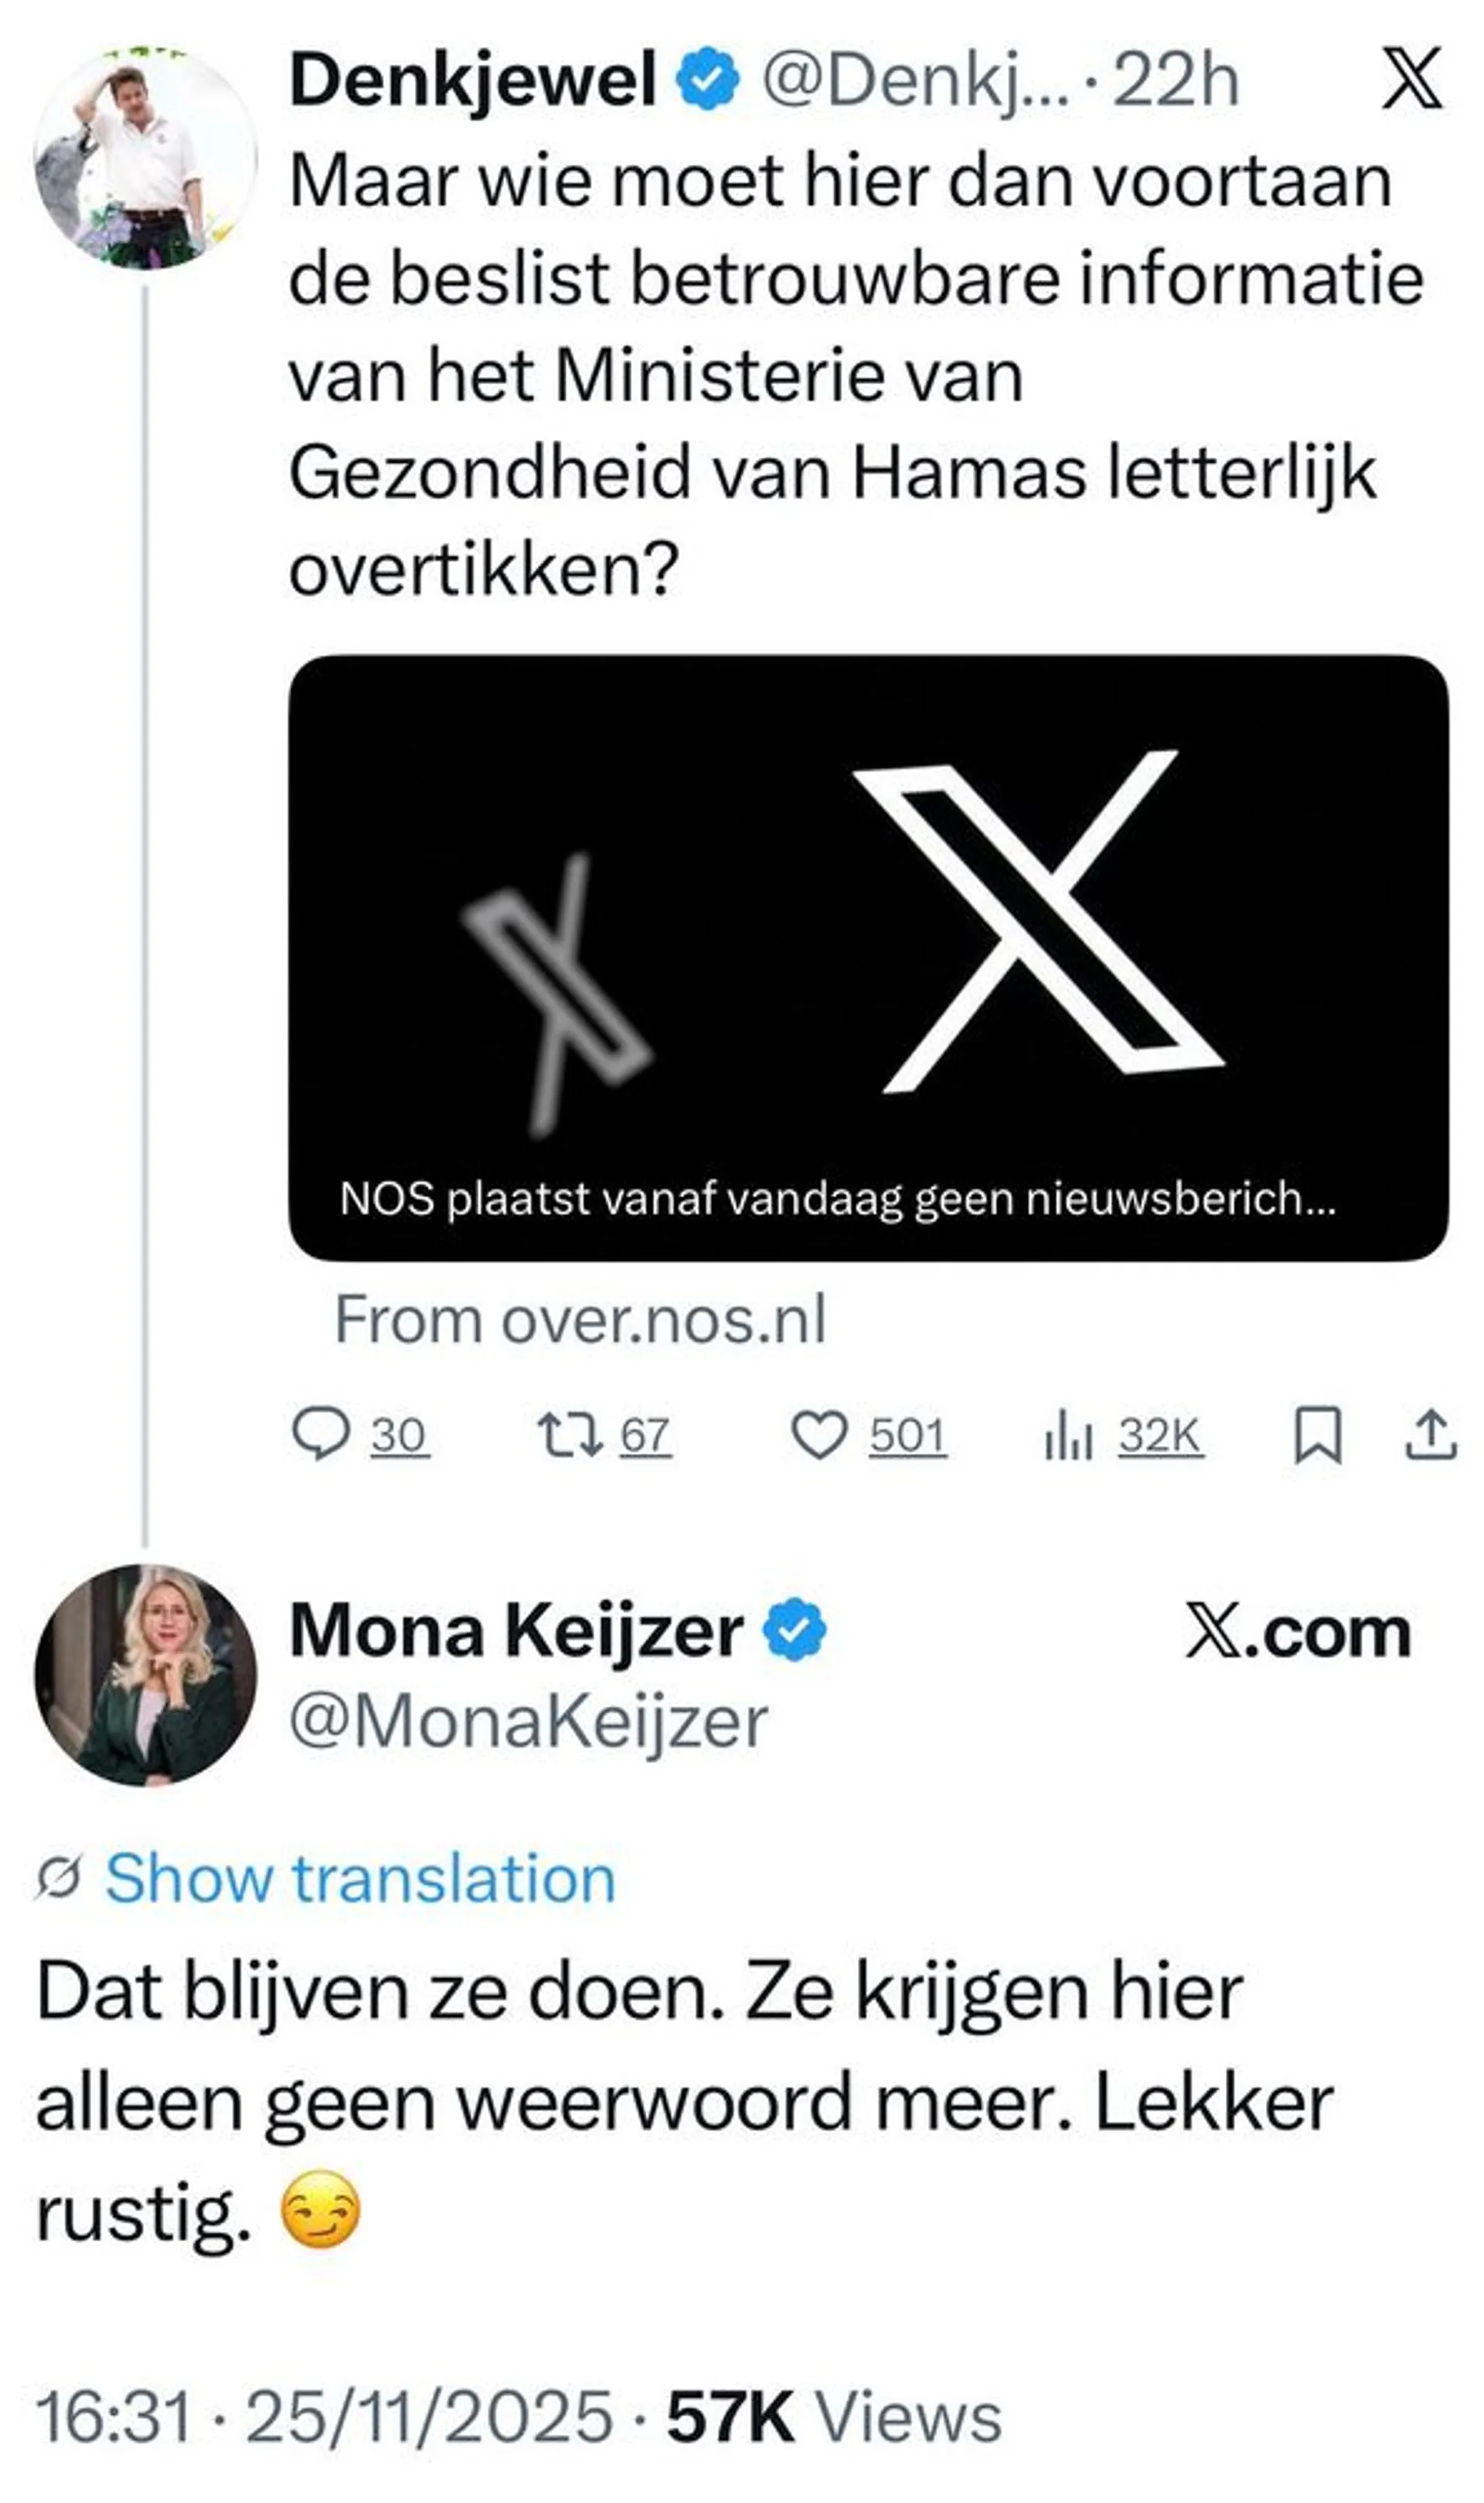Expand the 30 replies thread
1484x2503 pixels.
400,1433
